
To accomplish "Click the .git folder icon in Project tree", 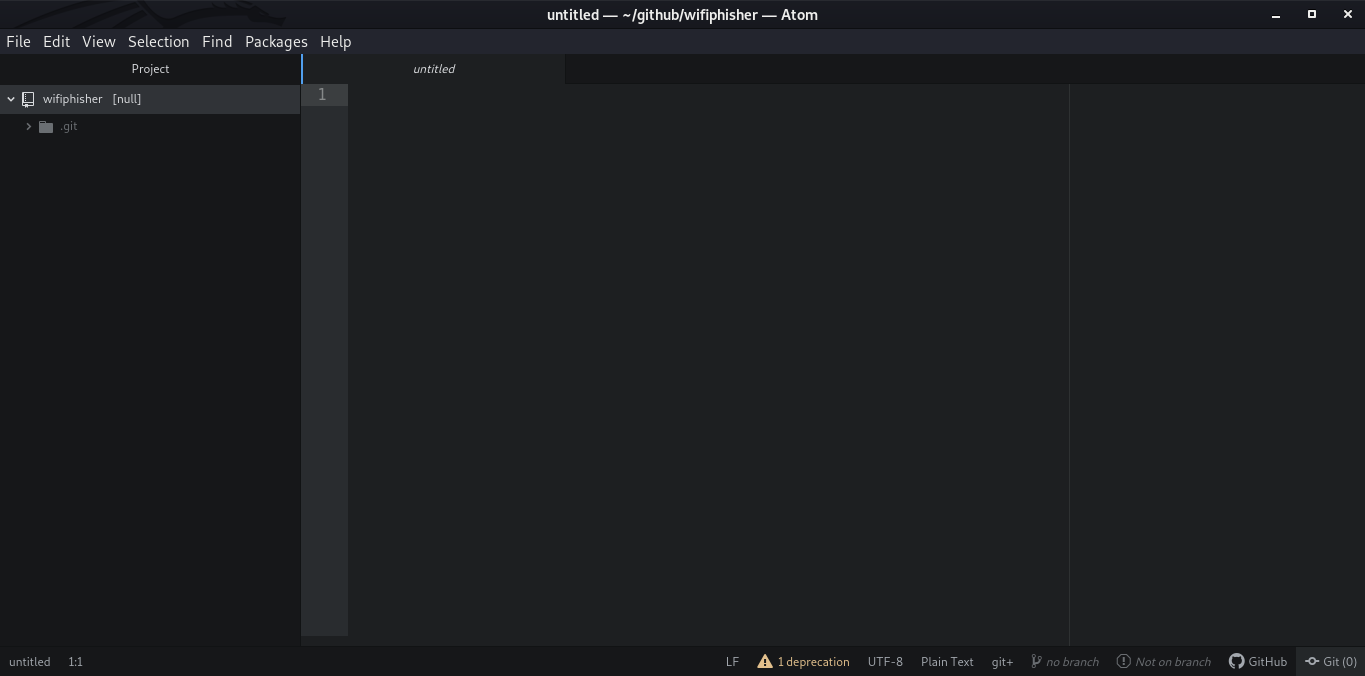I will [x=46, y=126].
